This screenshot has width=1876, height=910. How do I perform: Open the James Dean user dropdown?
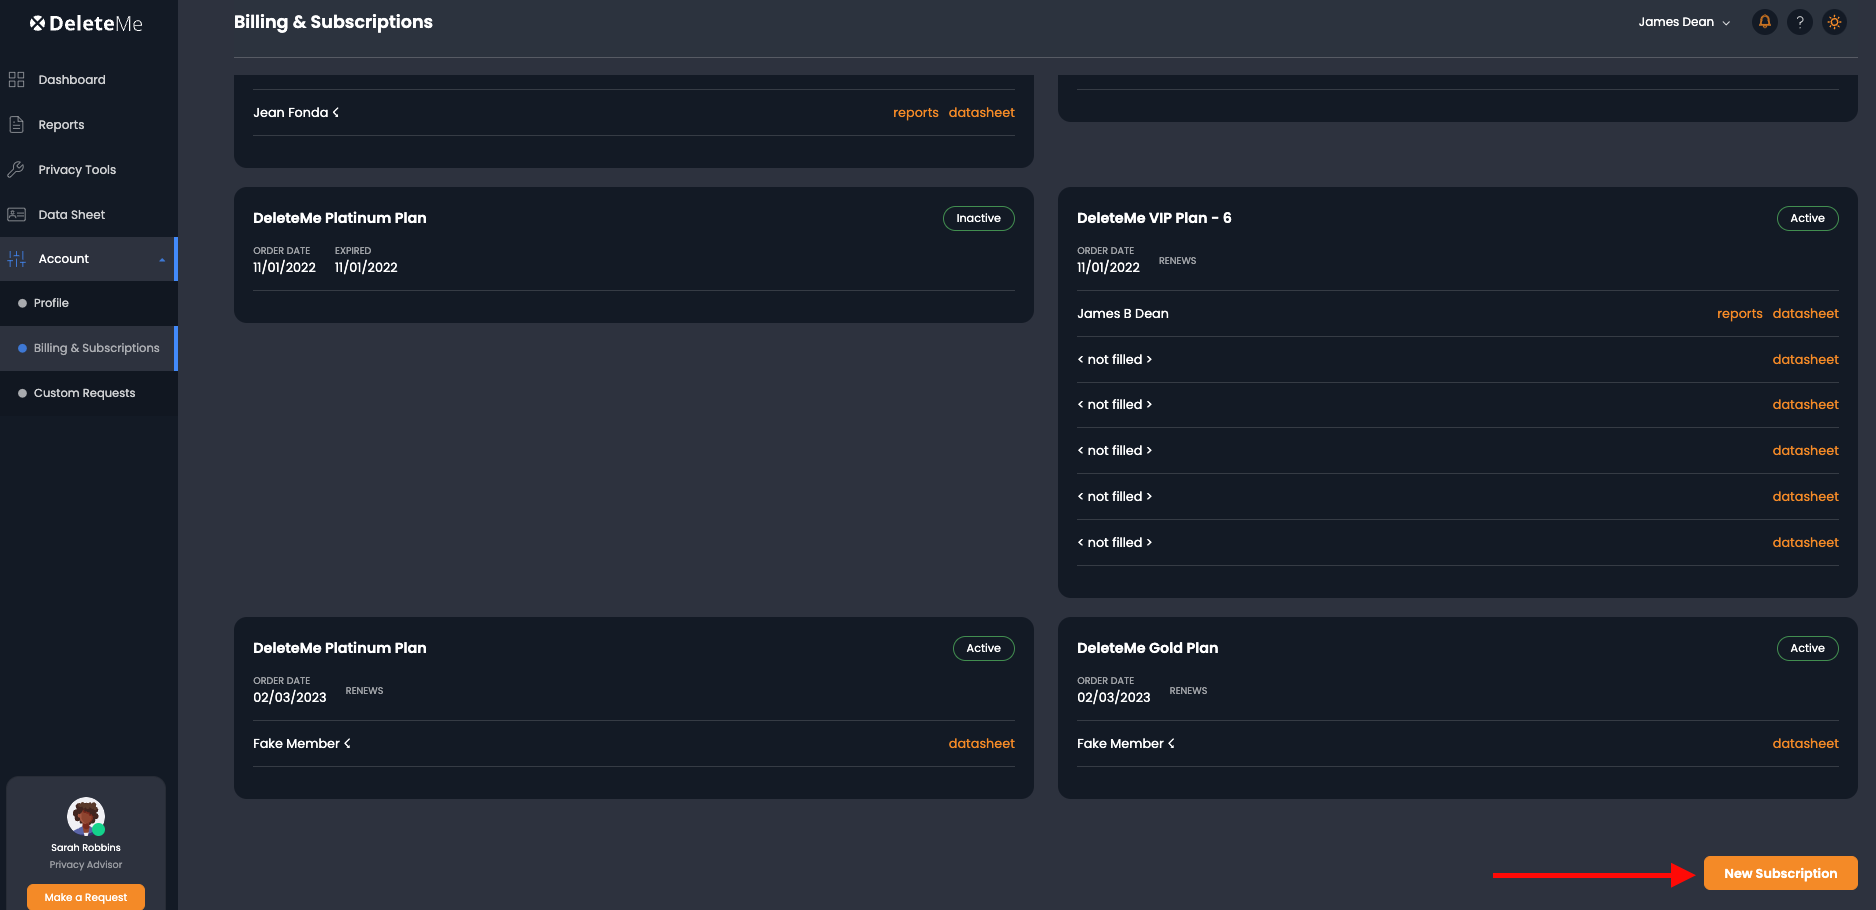pyautogui.click(x=1684, y=22)
